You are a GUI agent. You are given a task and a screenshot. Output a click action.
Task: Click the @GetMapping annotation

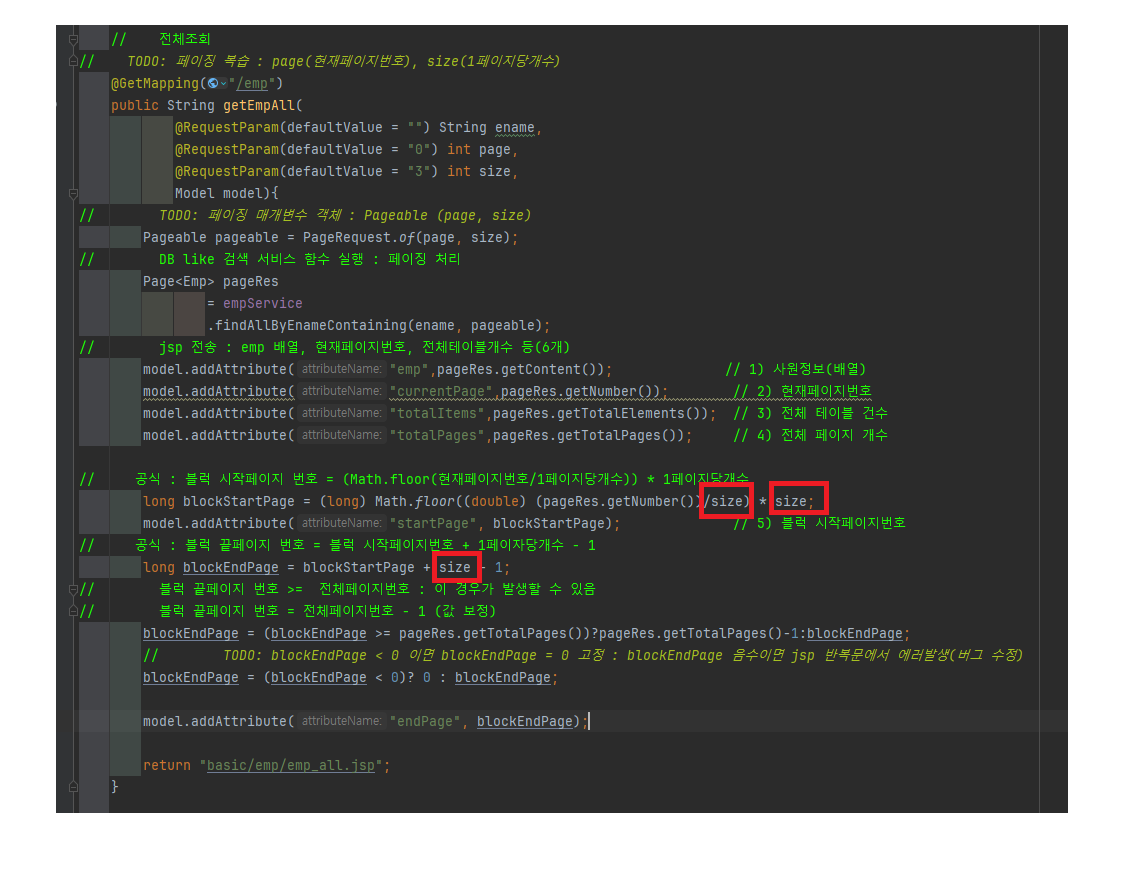[x=155, y=83]
